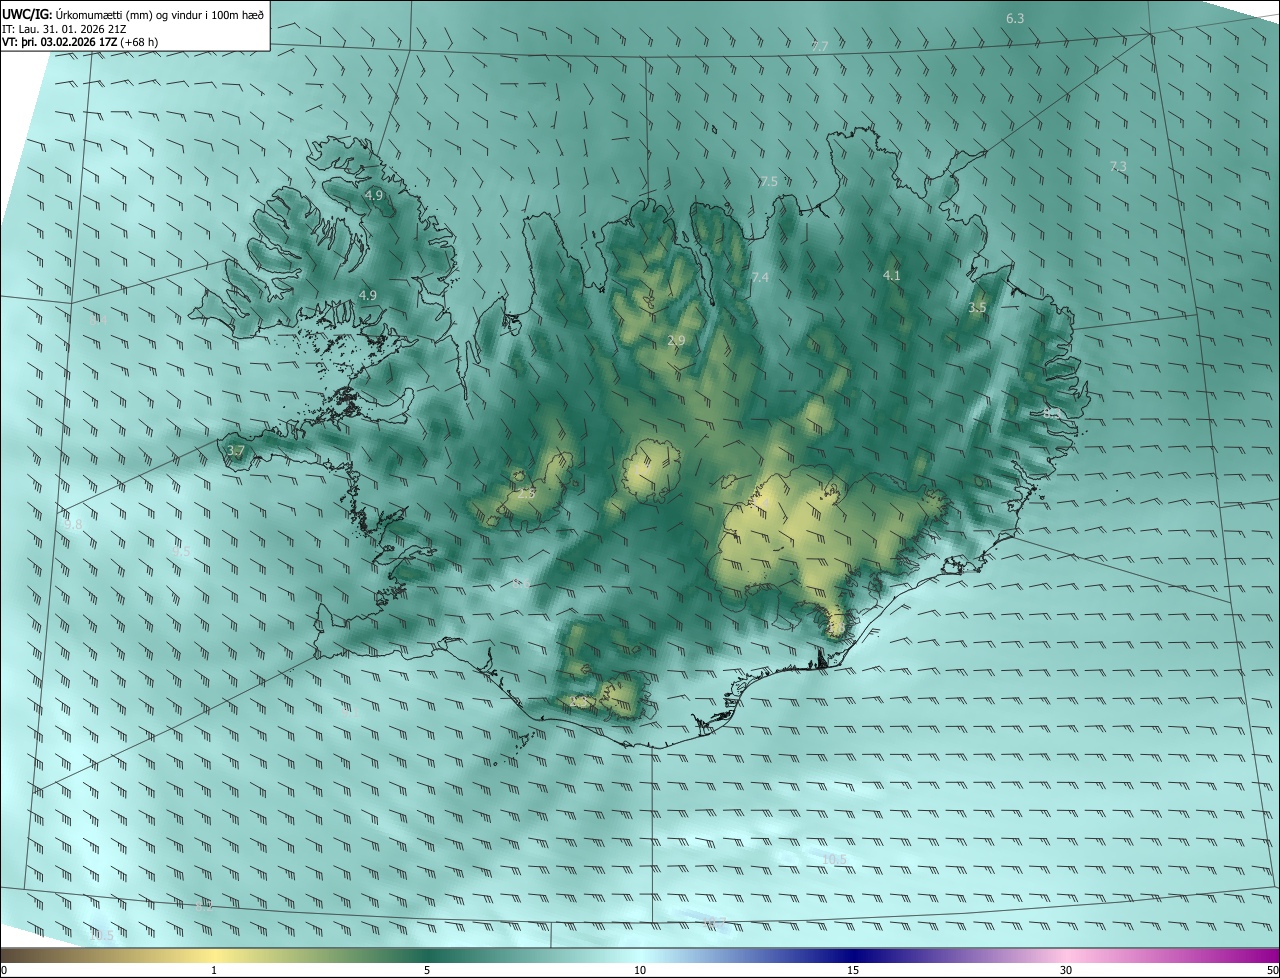Click the 2.9 value label
The width and height of the screenshot is (1280, 978).
pos(676,341)
